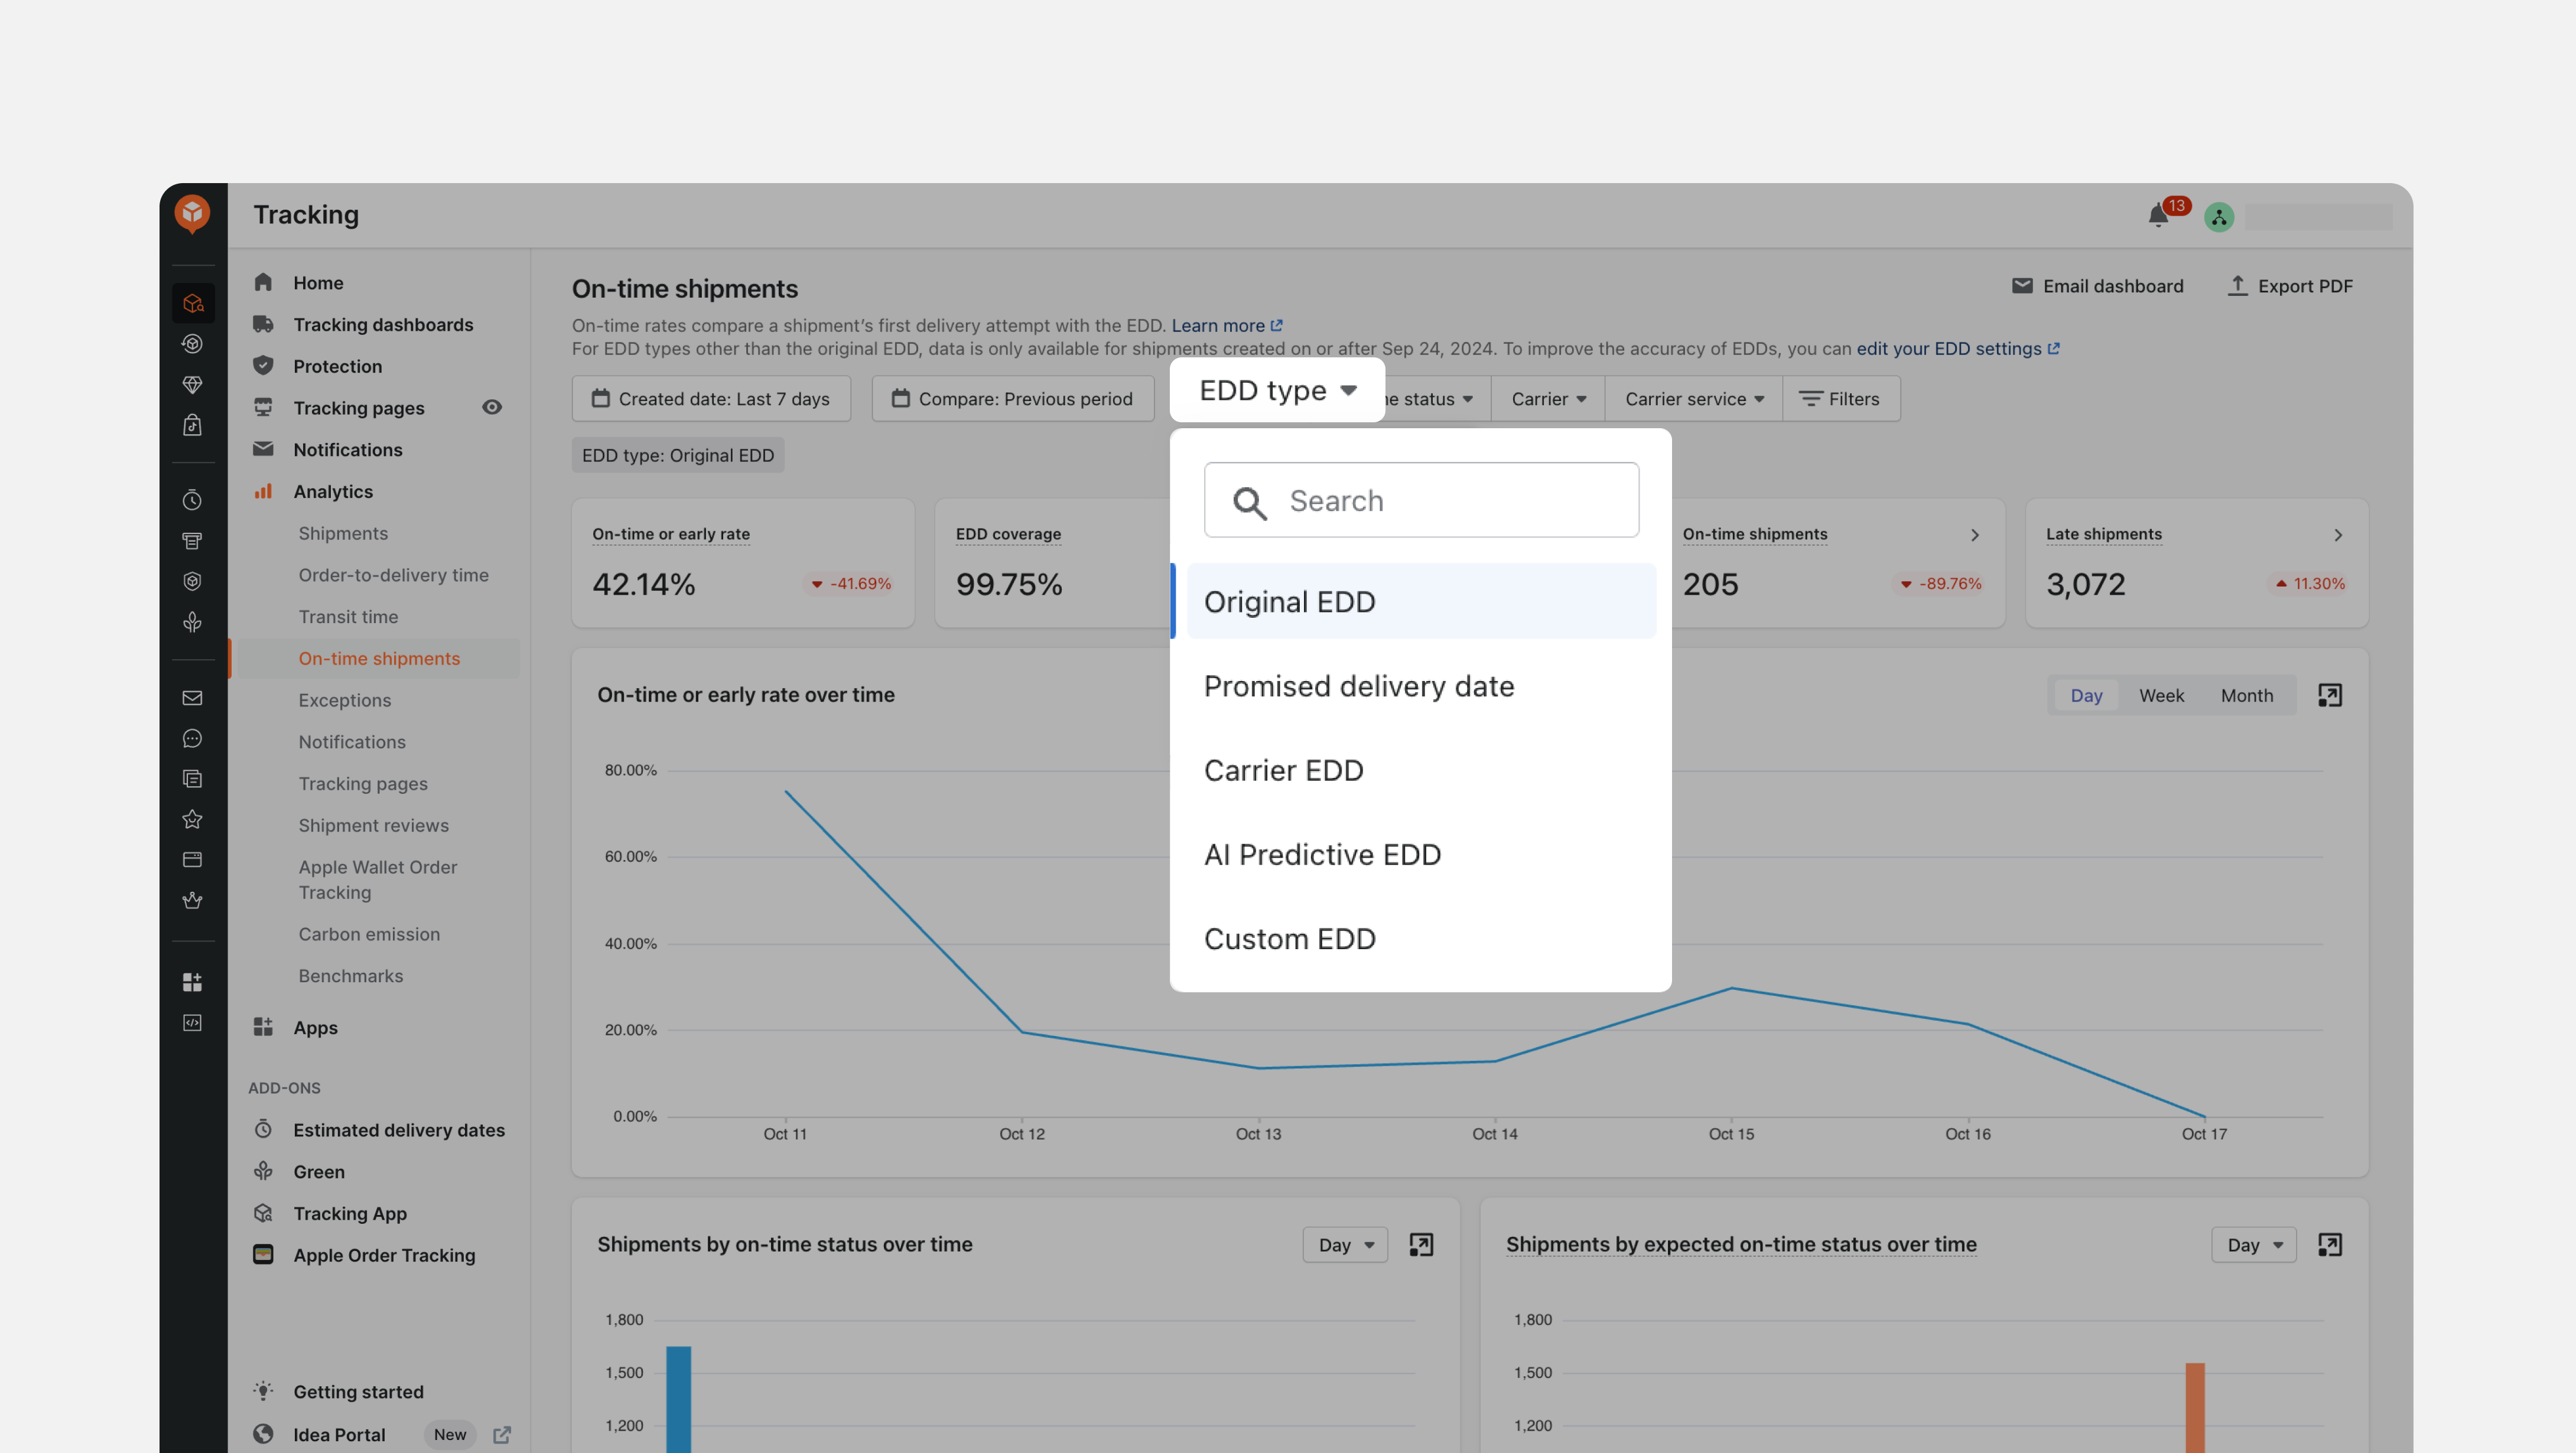Open the EDD type dropdown

coord(1277,390)
